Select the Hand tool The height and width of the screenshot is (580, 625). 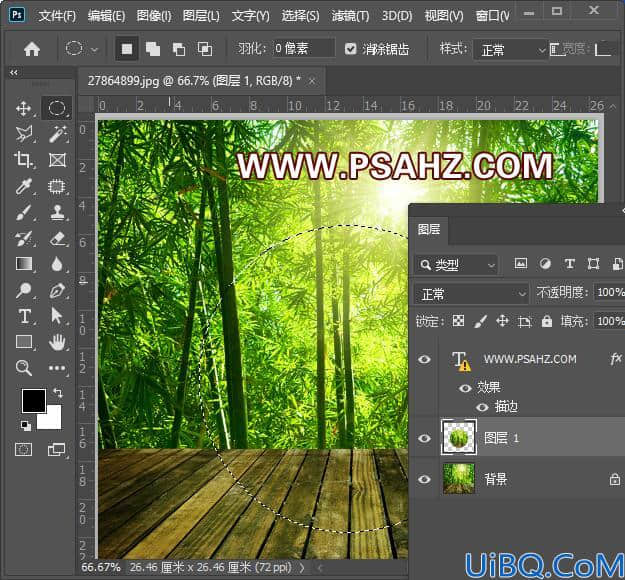tap(57, 342)
